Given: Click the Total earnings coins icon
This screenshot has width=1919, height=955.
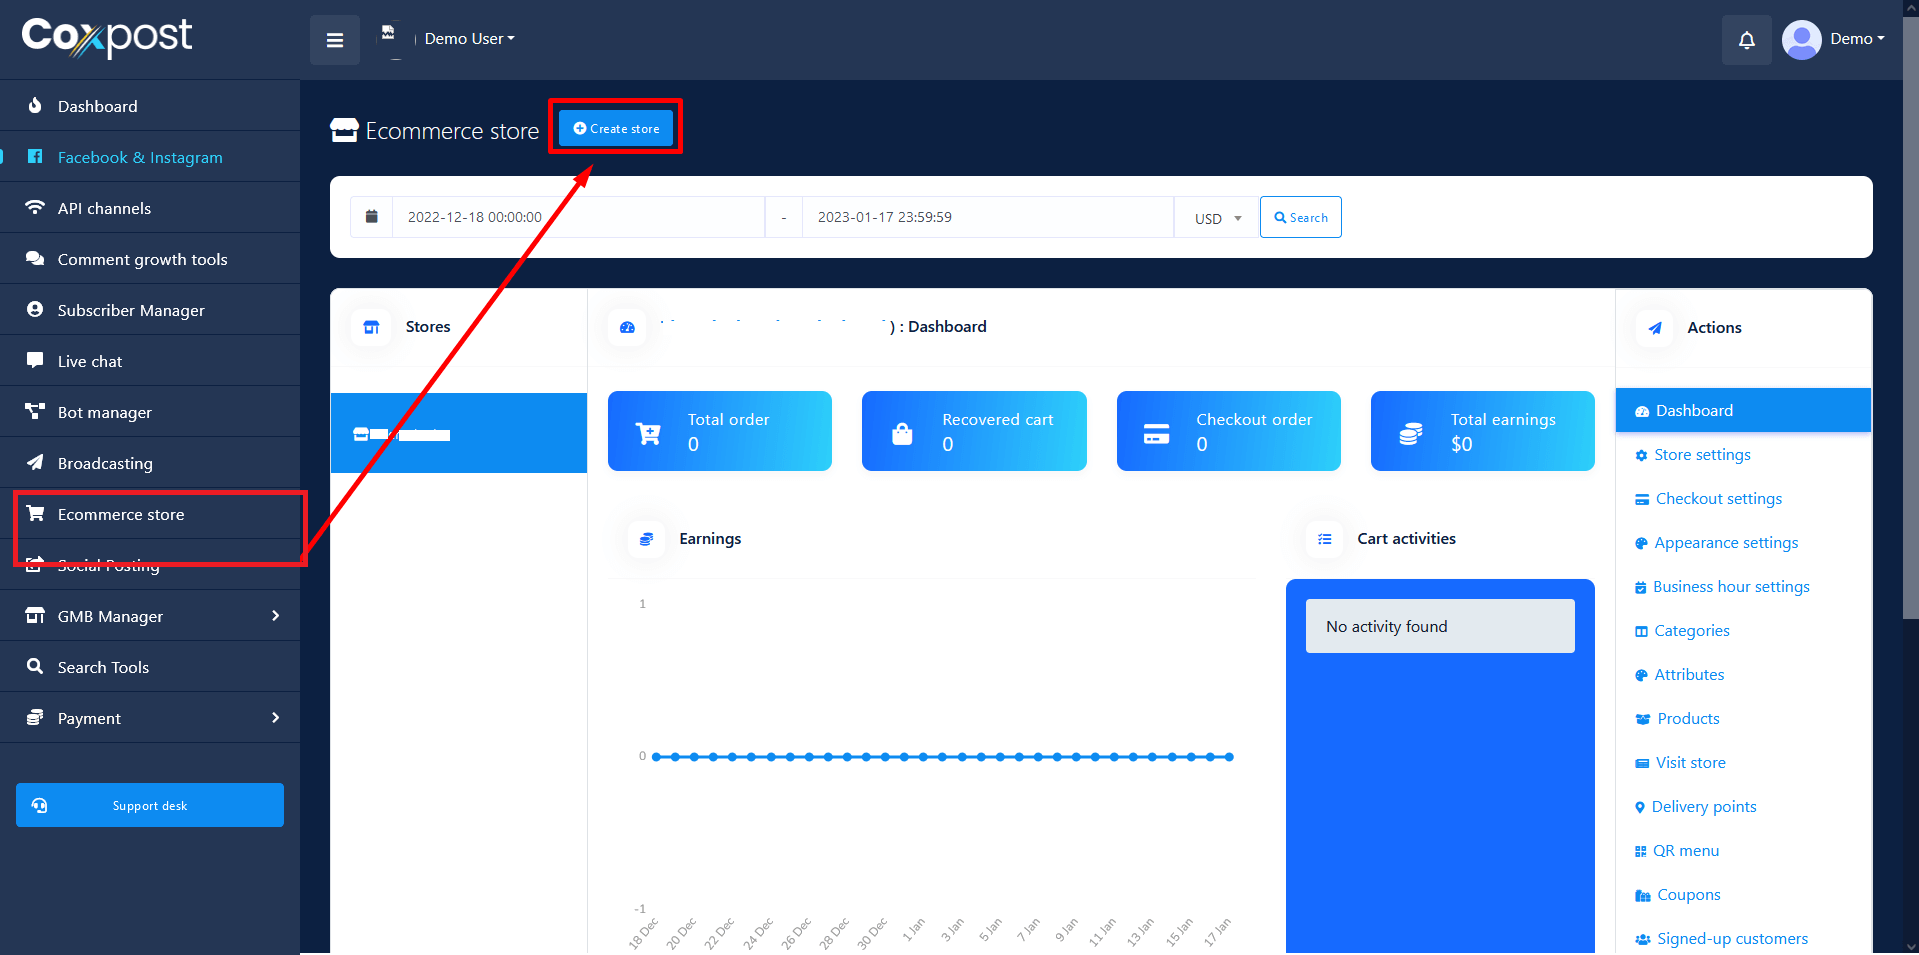Looking at the screenshot, I should click(1410, 433).
